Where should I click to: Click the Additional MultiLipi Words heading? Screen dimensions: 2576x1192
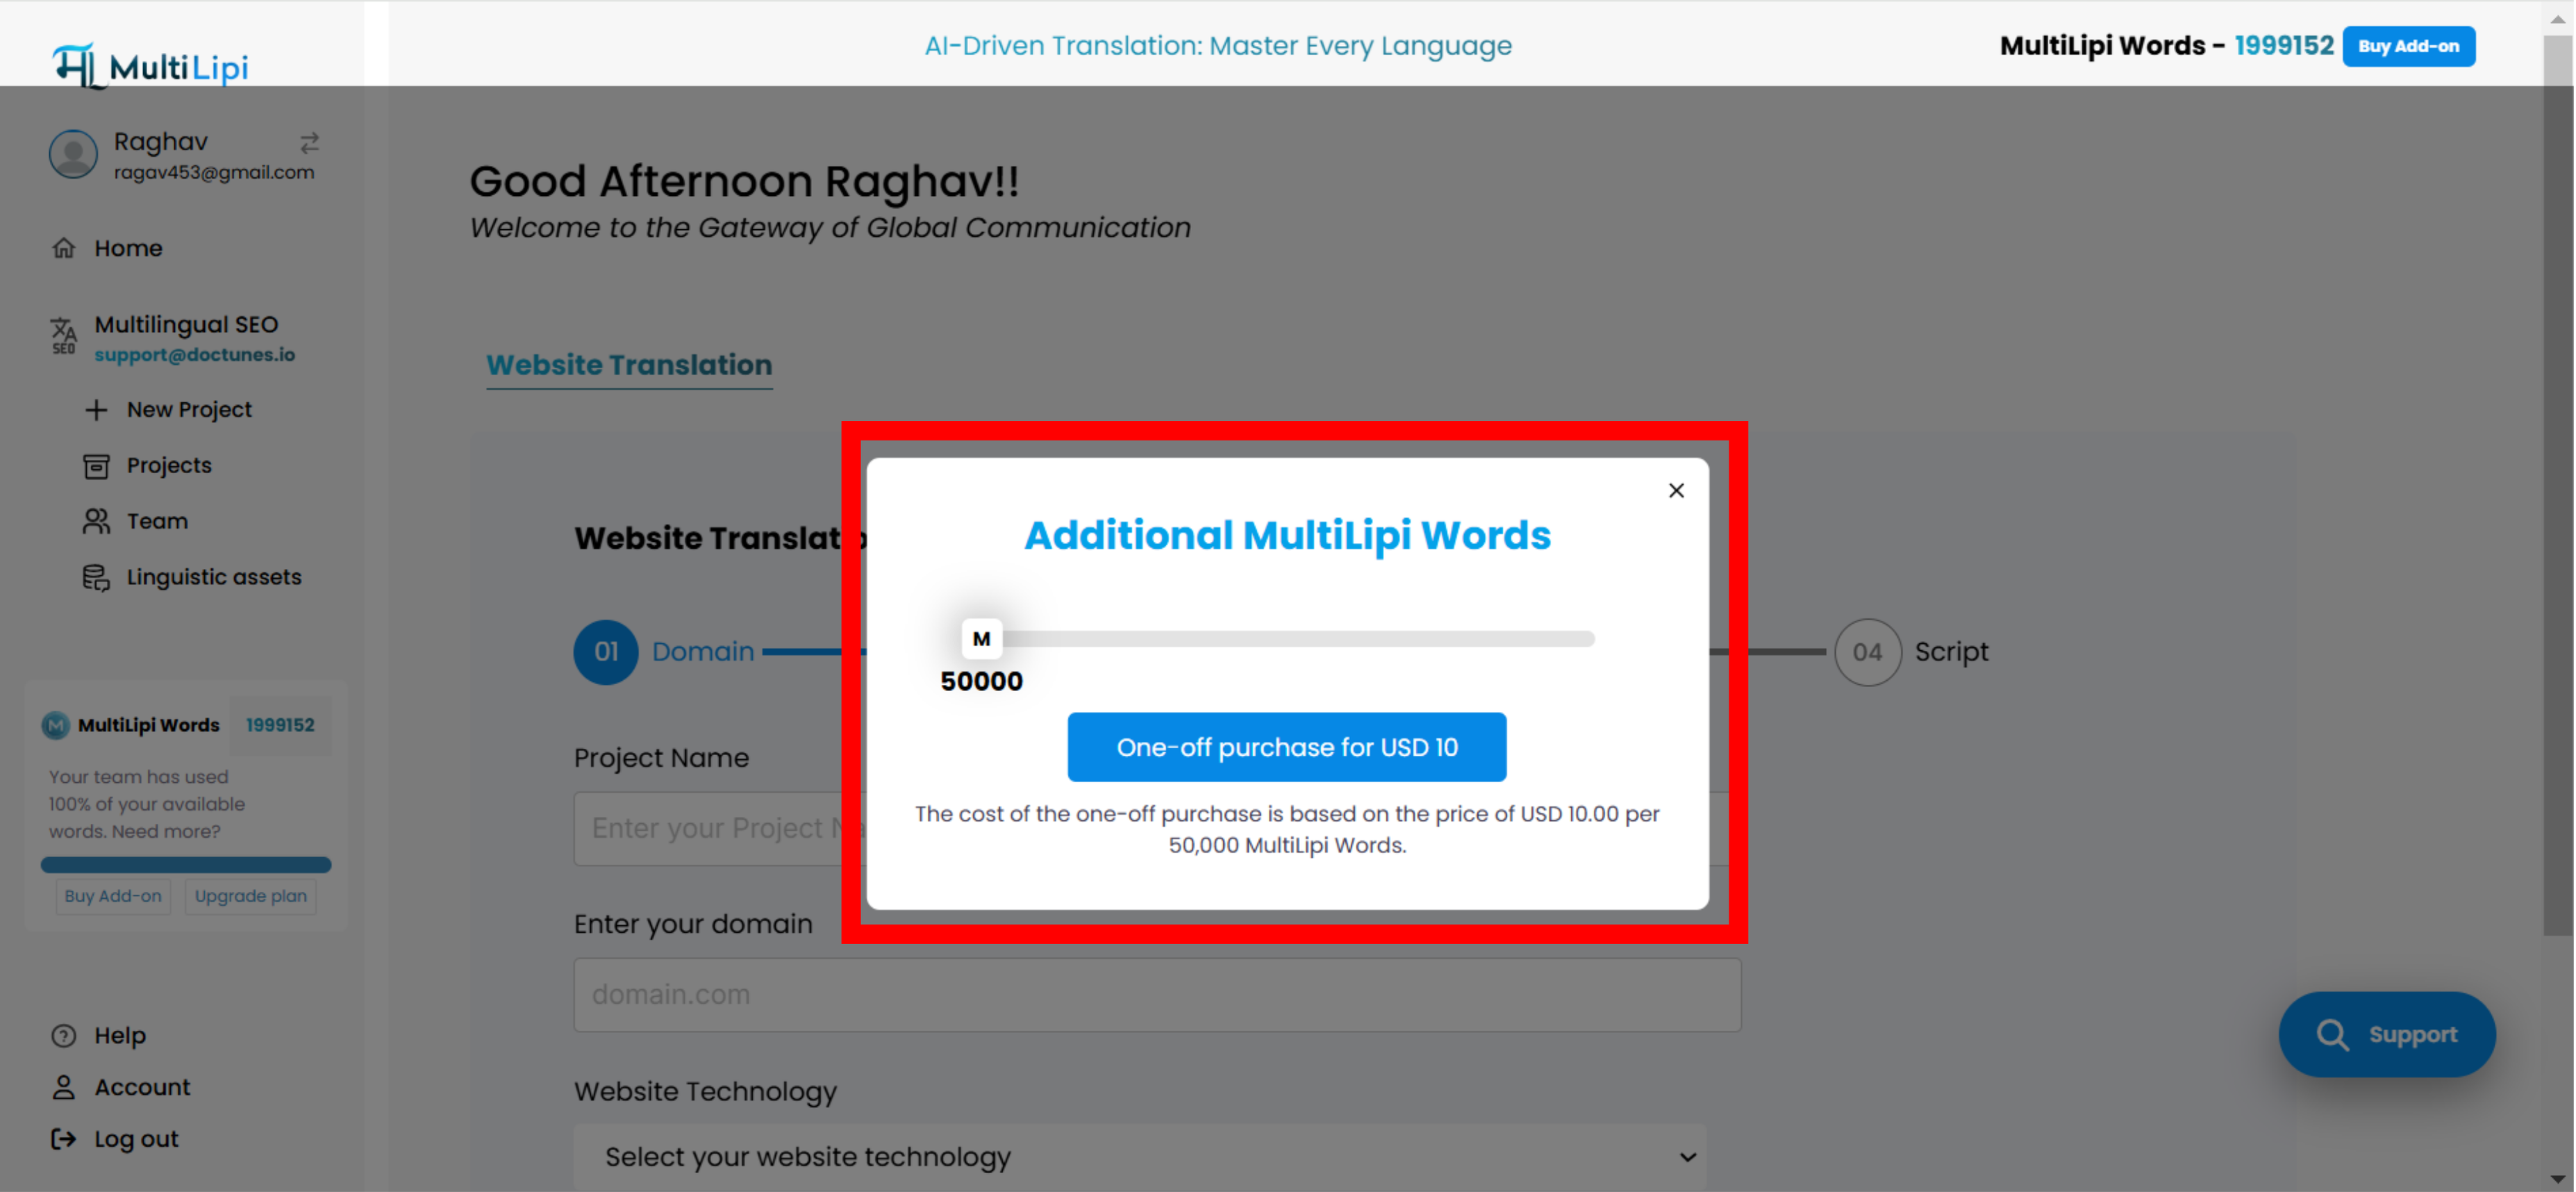click(1287, 535)
